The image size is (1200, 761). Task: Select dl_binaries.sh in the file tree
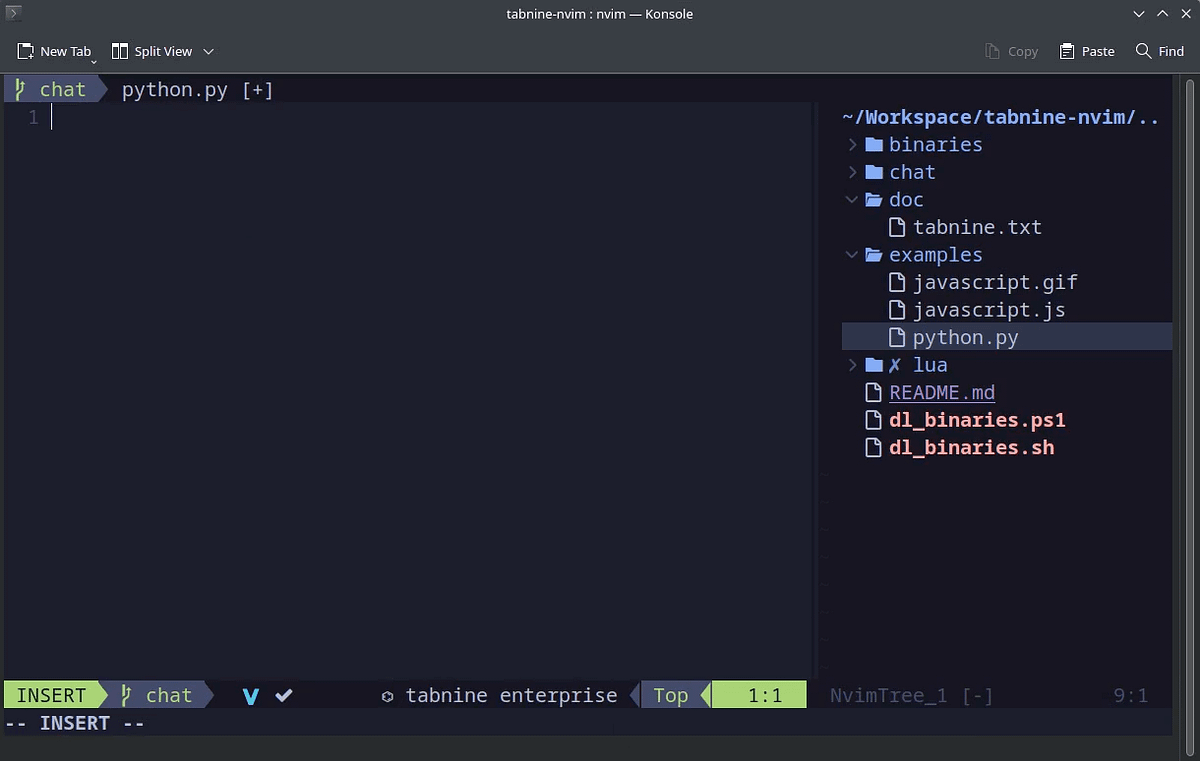pyautogui.click(x=971, y=447)
